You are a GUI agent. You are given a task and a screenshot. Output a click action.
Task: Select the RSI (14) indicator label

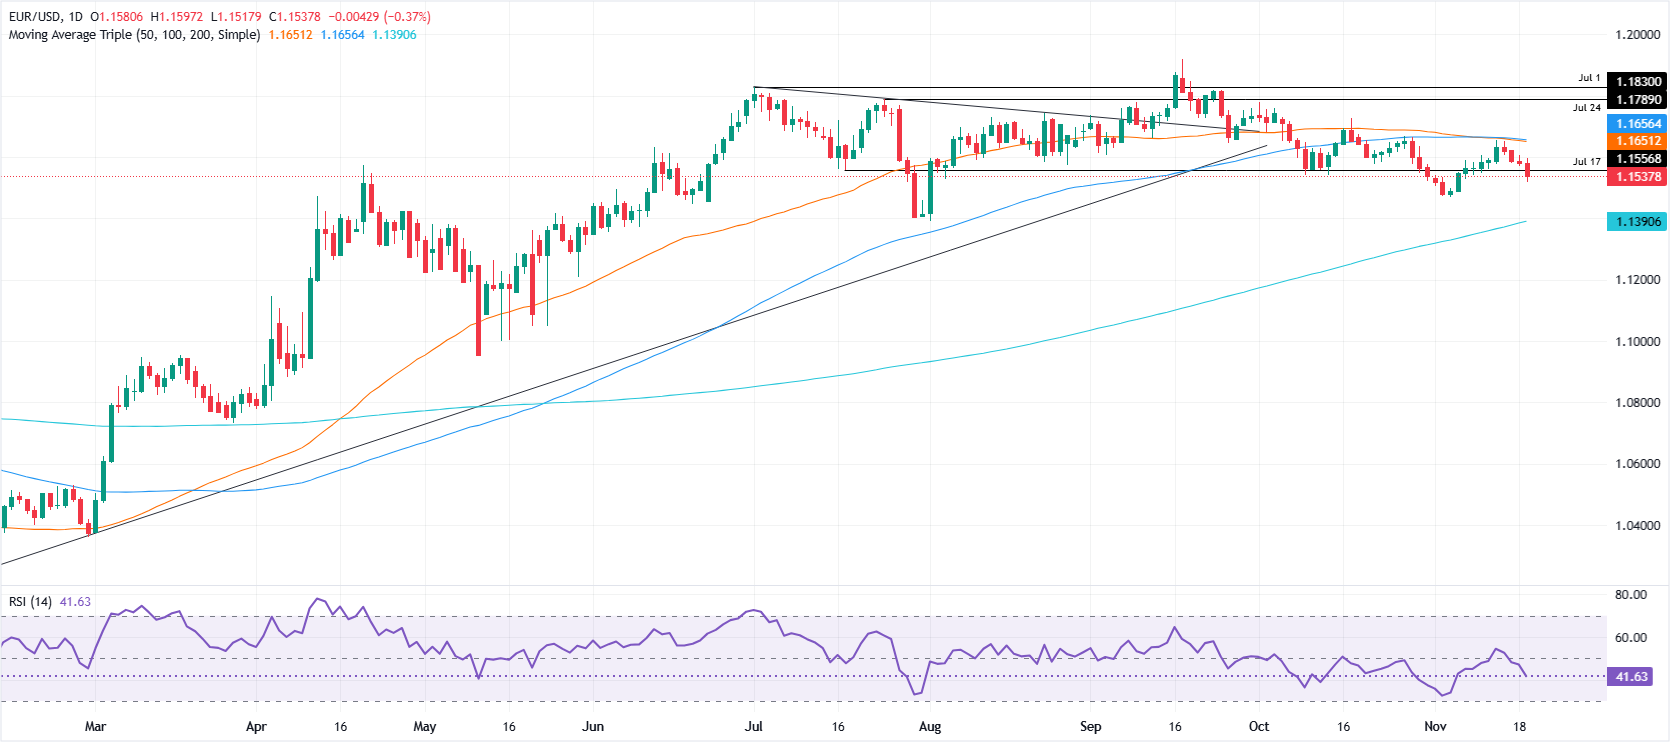[x=30, y=602]
